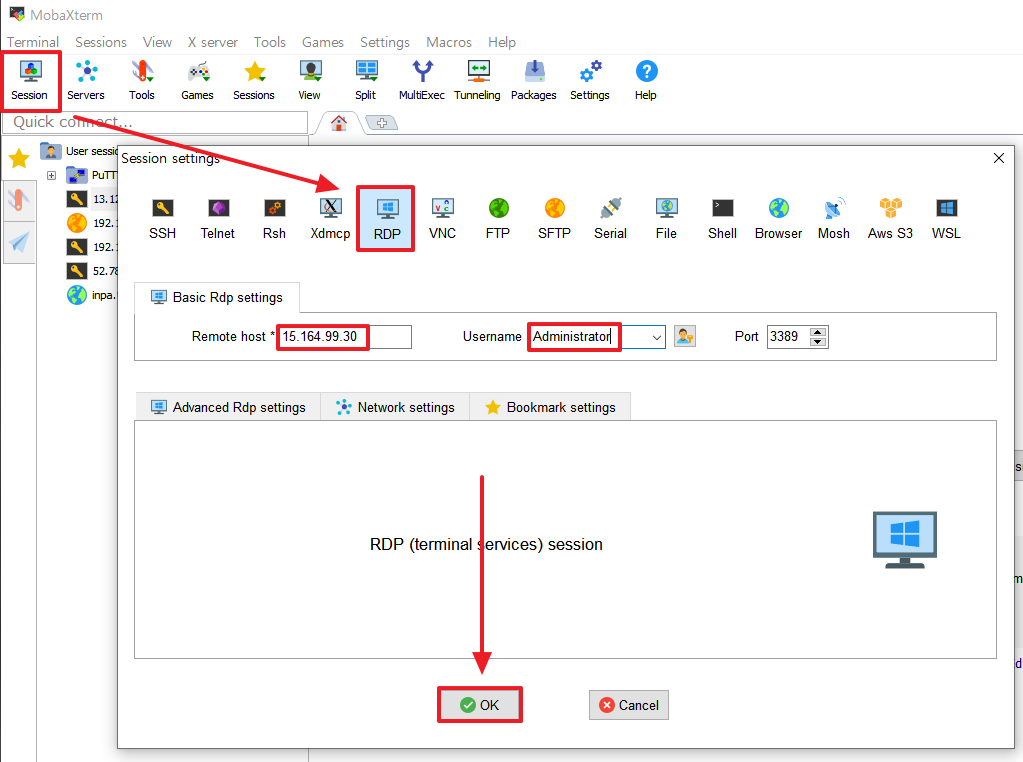This screenshot has height=762, width=1023.
Task: Click the Quick connect search box
Action: [155, 122]
